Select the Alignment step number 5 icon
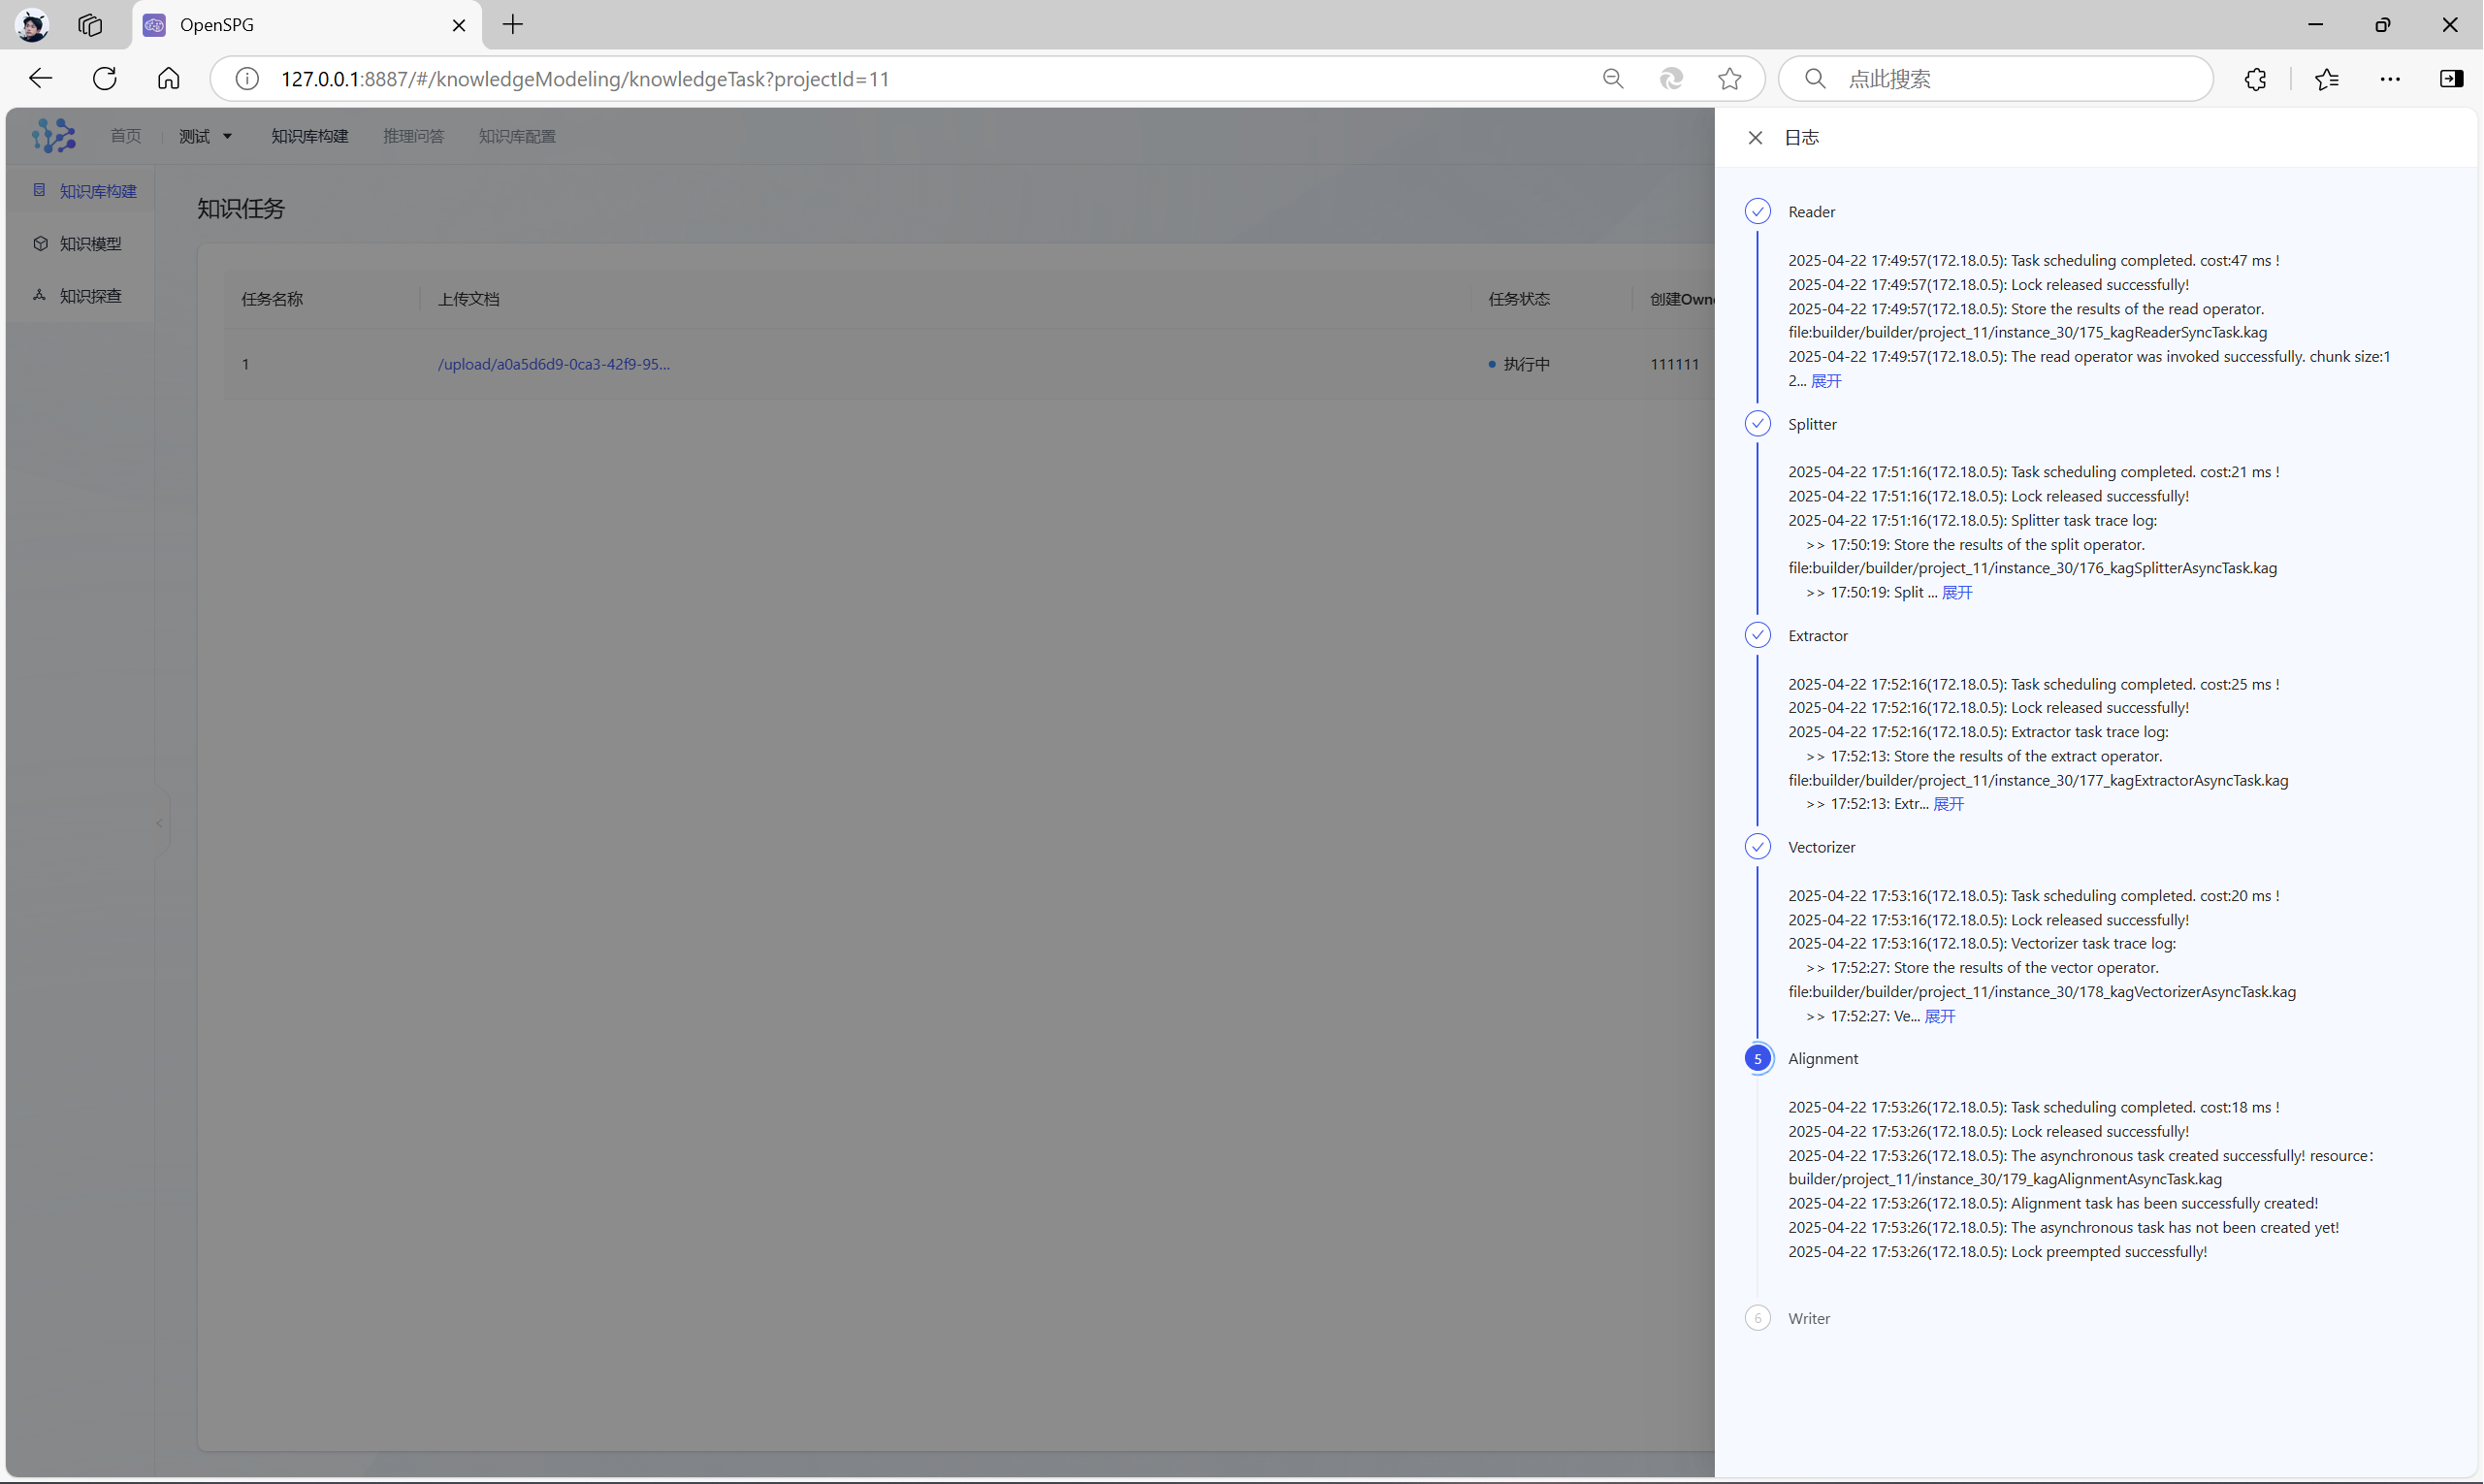This screenshot has height=1484, width=2484. [x=1757, y=1058]
